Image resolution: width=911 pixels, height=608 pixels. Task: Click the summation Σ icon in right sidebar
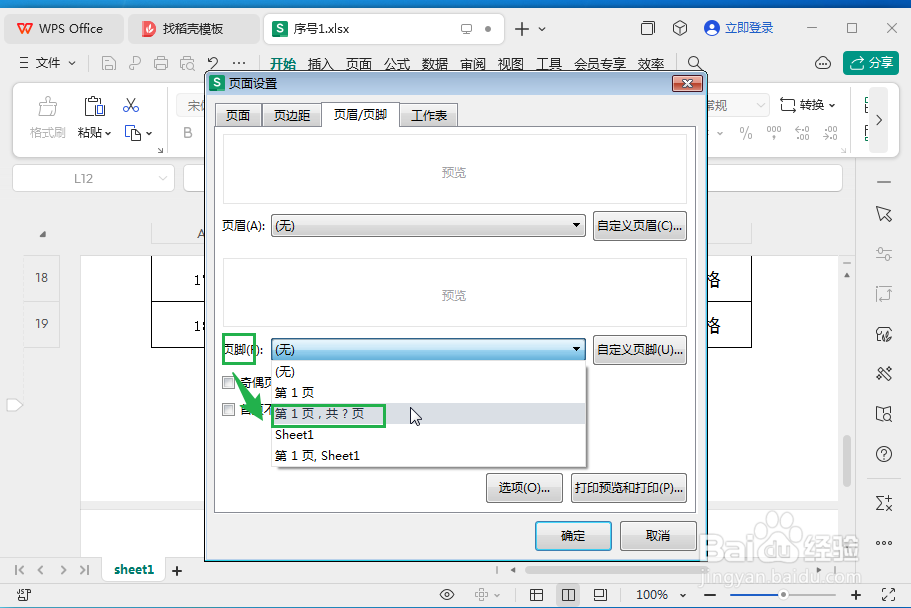pyautogui.click(x=883, y=503)
